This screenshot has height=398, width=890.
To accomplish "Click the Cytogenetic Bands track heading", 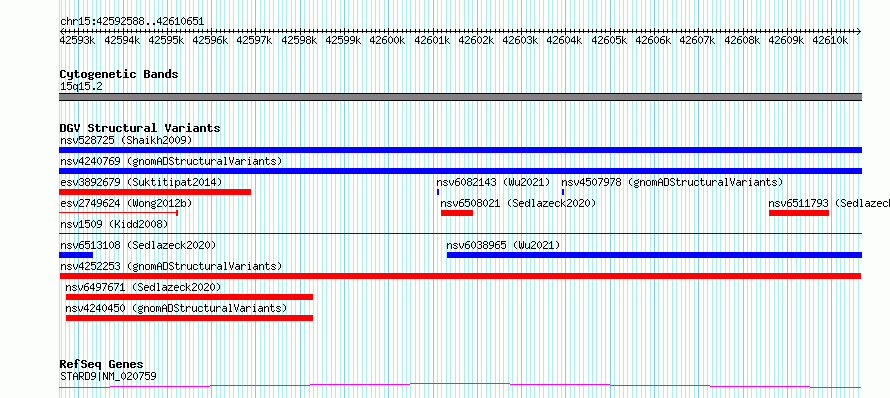I will [119, 74].
